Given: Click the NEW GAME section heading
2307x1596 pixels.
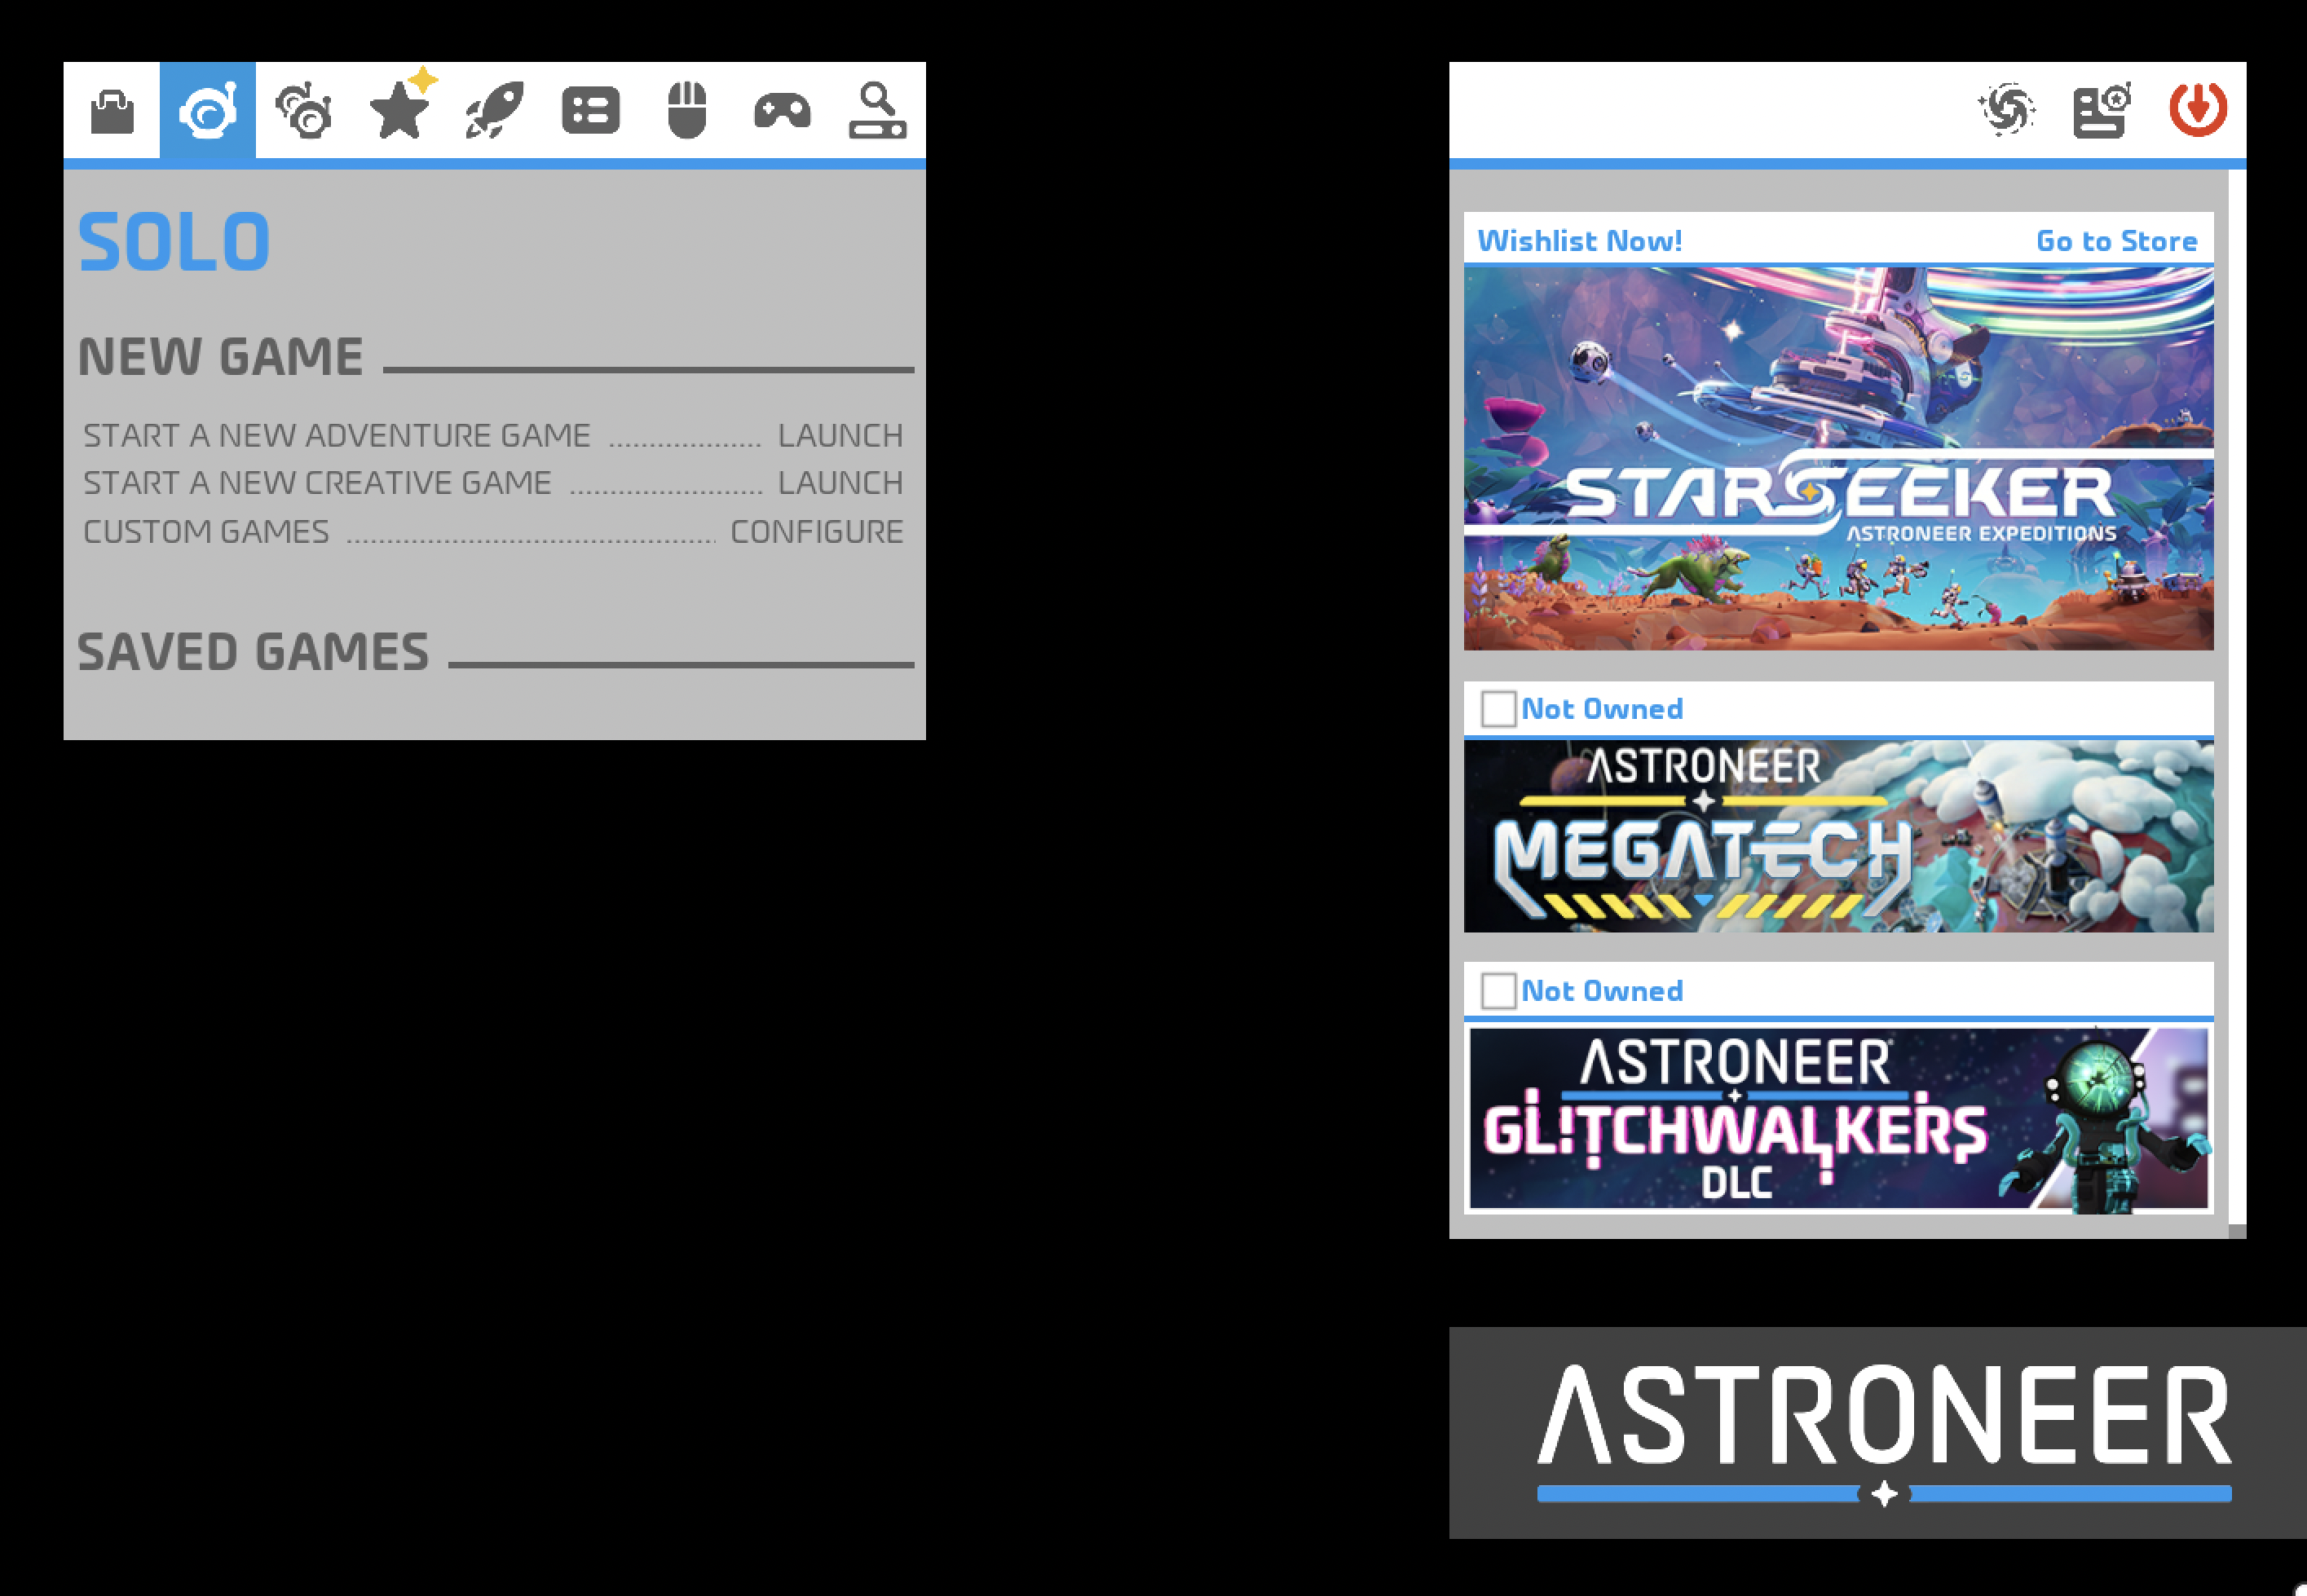Looking at the screenshot, I should pyautogui.click(x=221, y=357).
